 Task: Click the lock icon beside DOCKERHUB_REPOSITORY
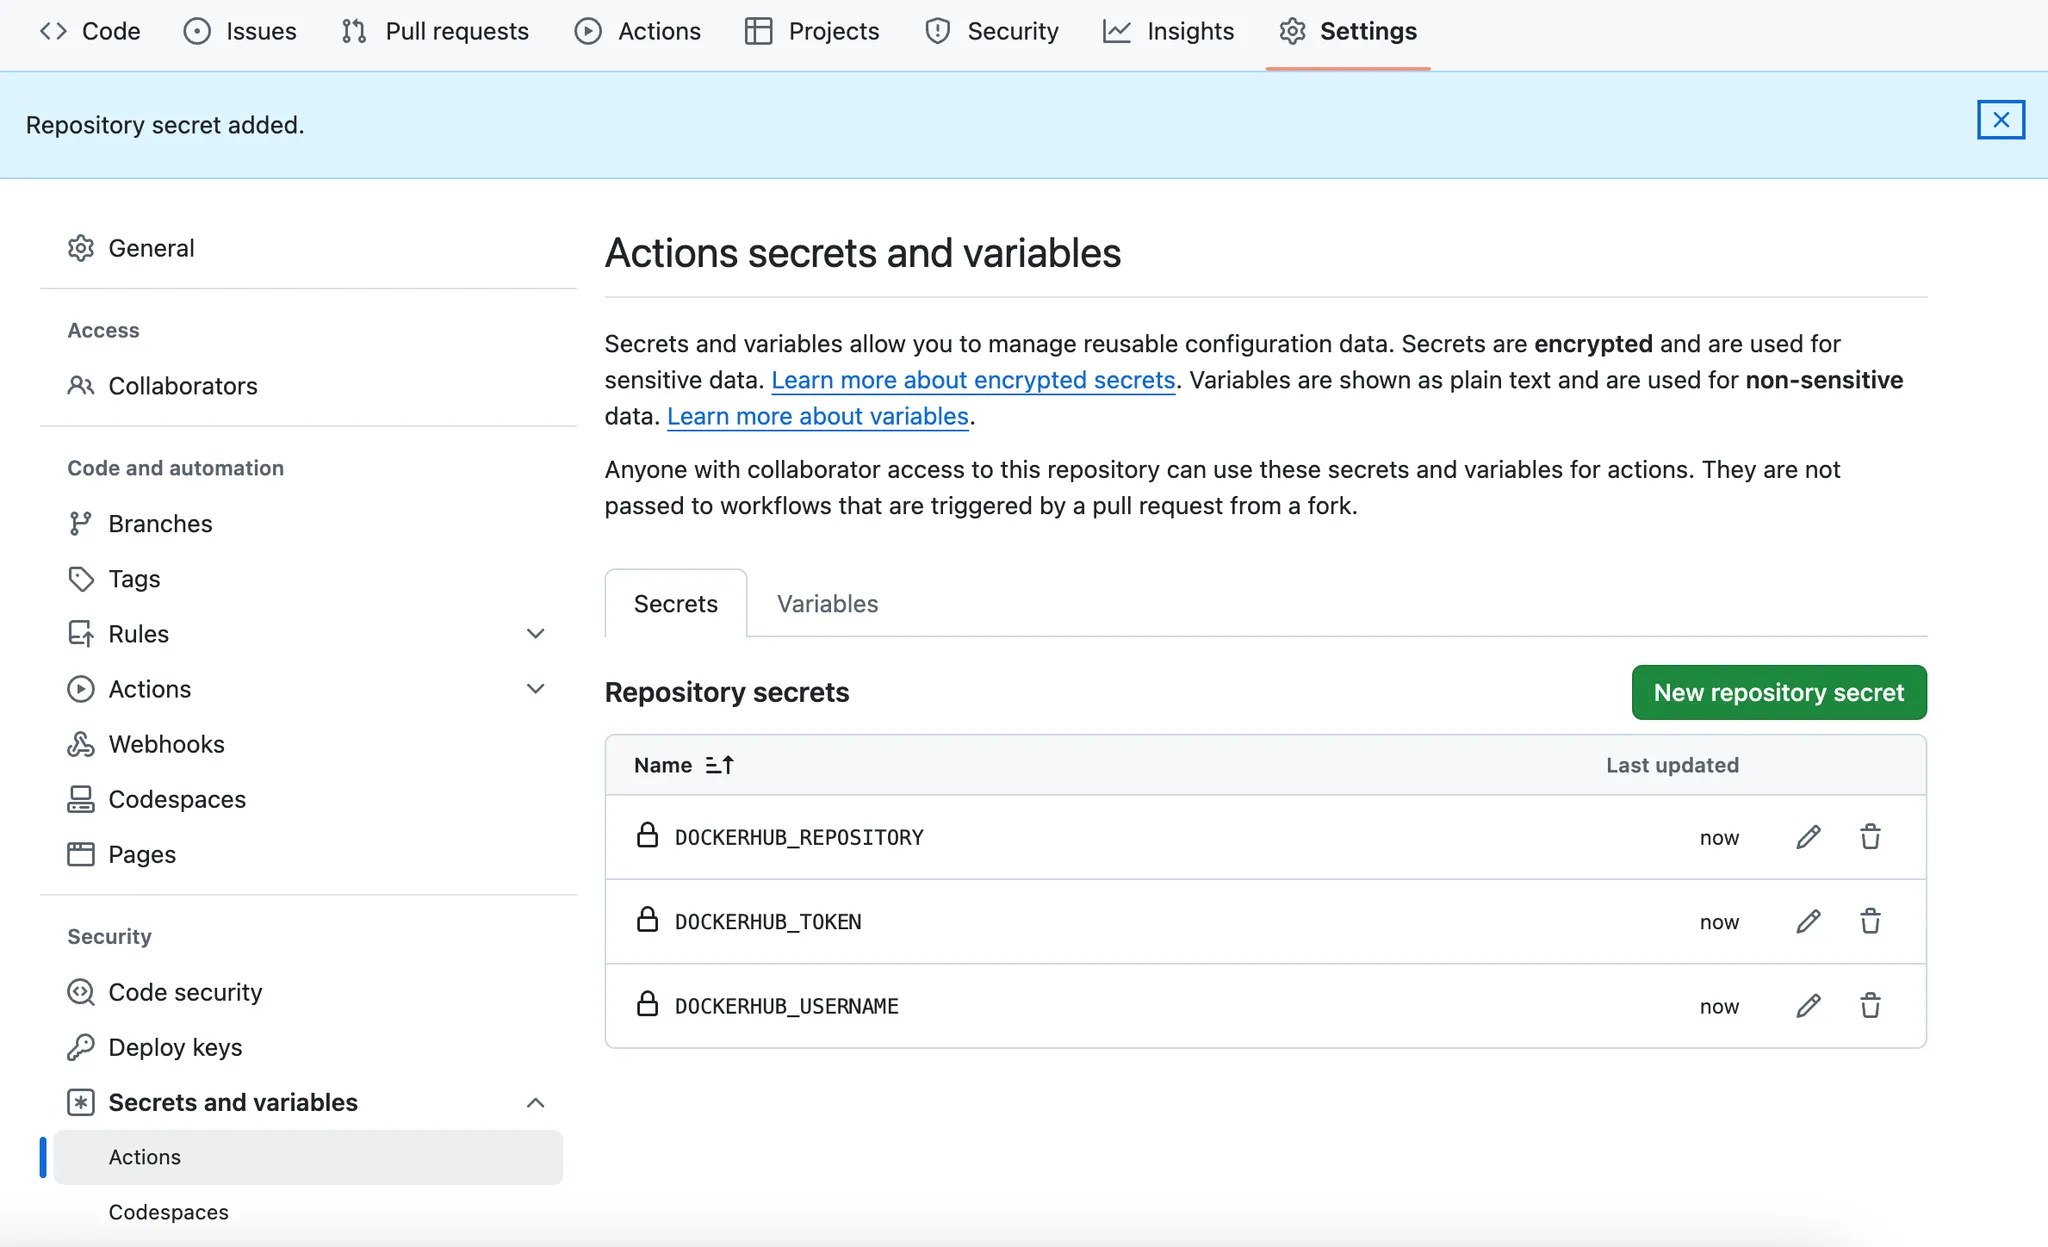tap(647, 835)
